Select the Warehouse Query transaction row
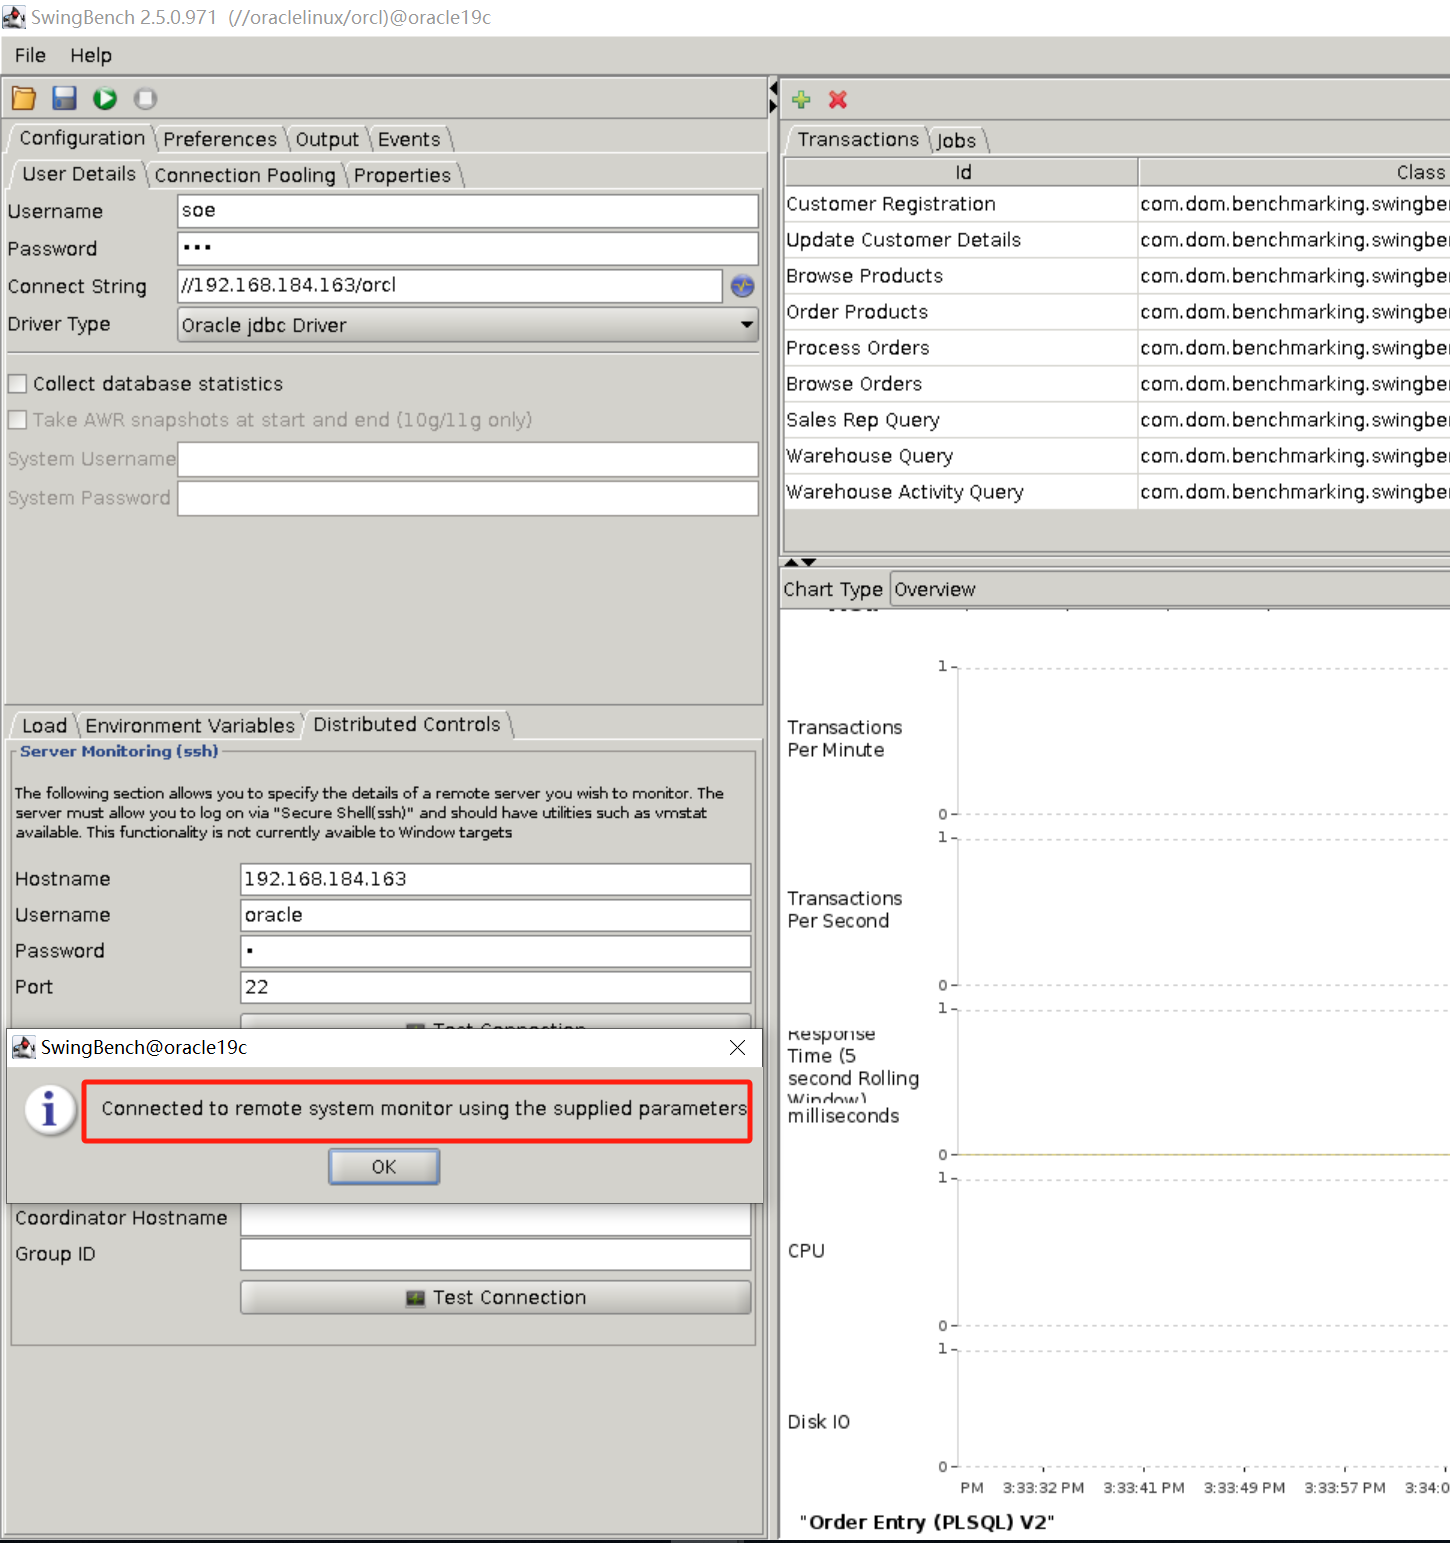The height and width of the screenshot is (1543, 1450). pyautogui.click(x=1117, y=456)
